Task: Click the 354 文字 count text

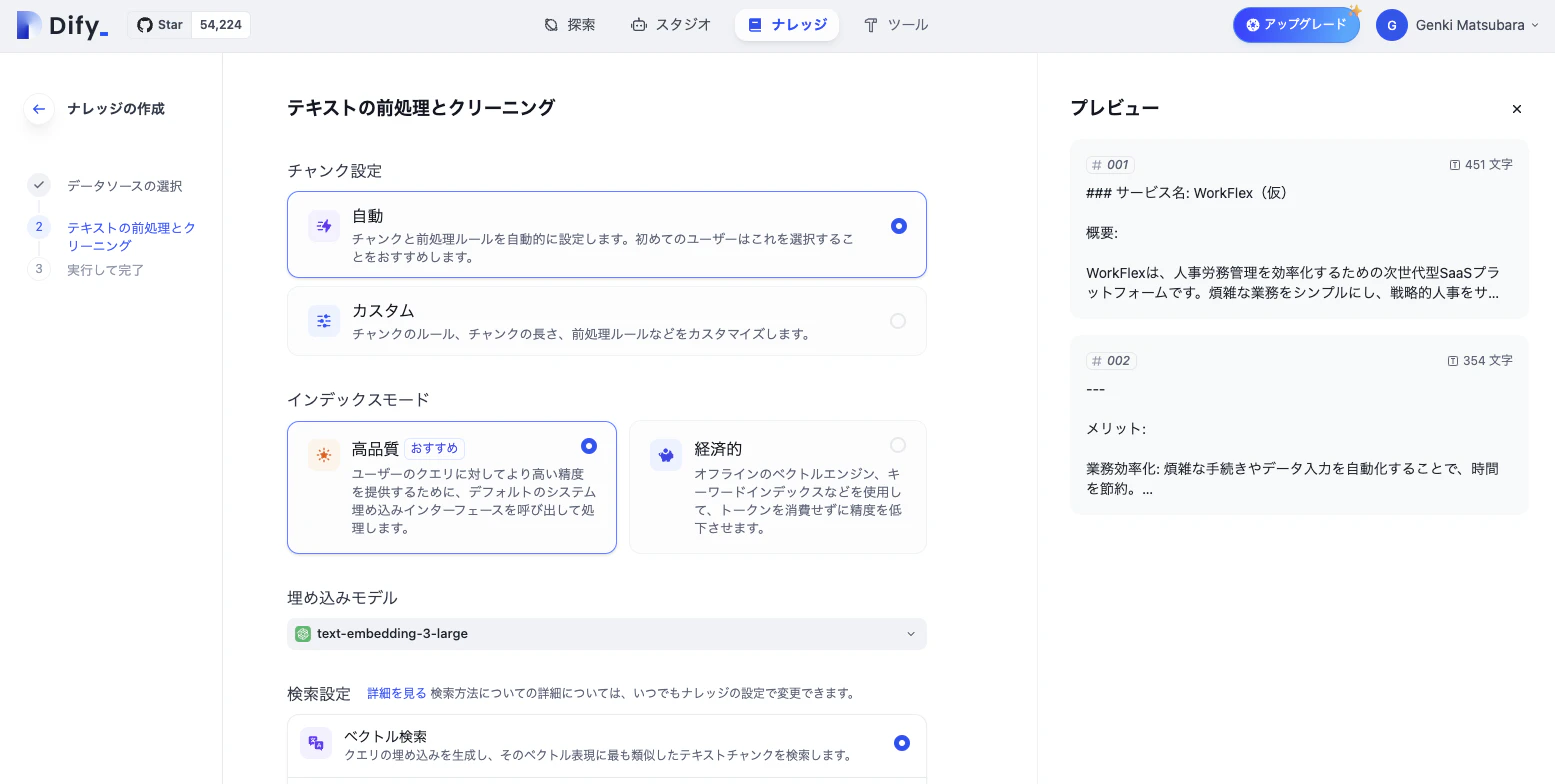Action: point(1488,361)
